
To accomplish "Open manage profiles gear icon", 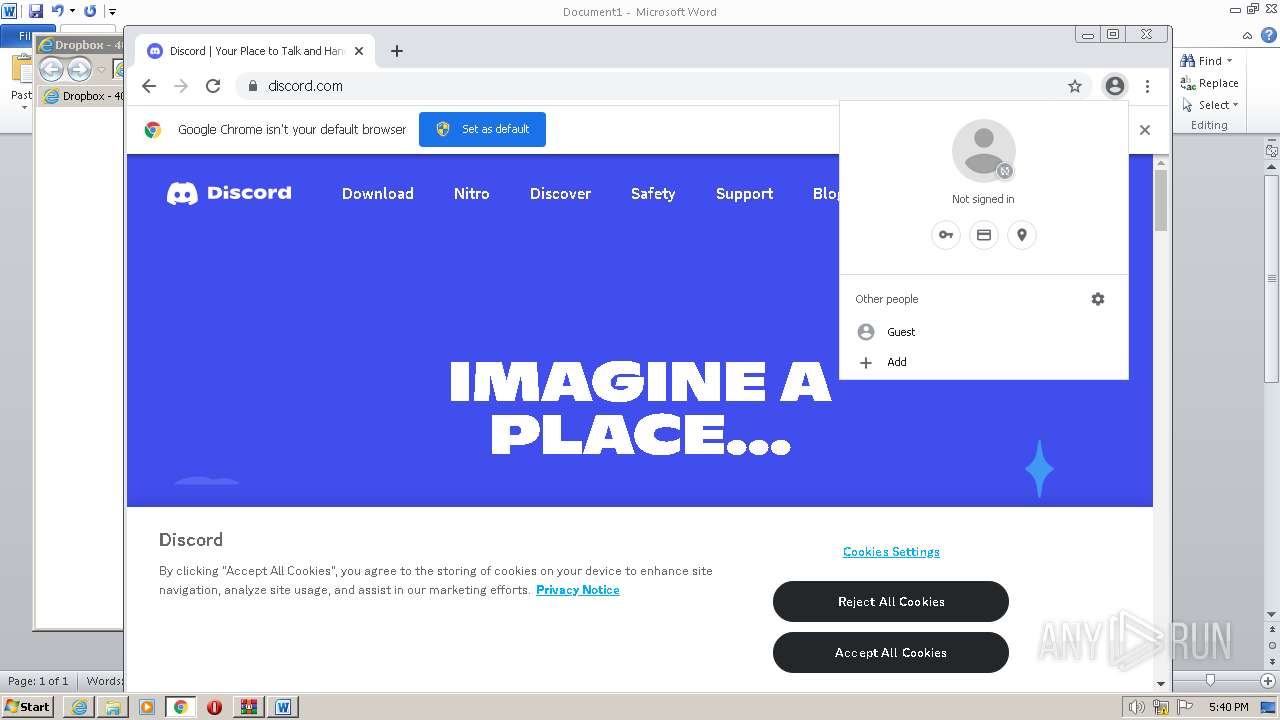I will click(x=1098, y=299).
